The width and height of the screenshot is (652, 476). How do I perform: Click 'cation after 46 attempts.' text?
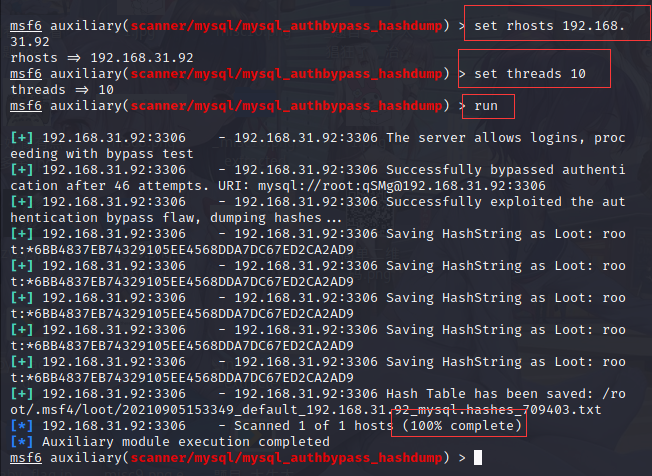tap(109, 185)
